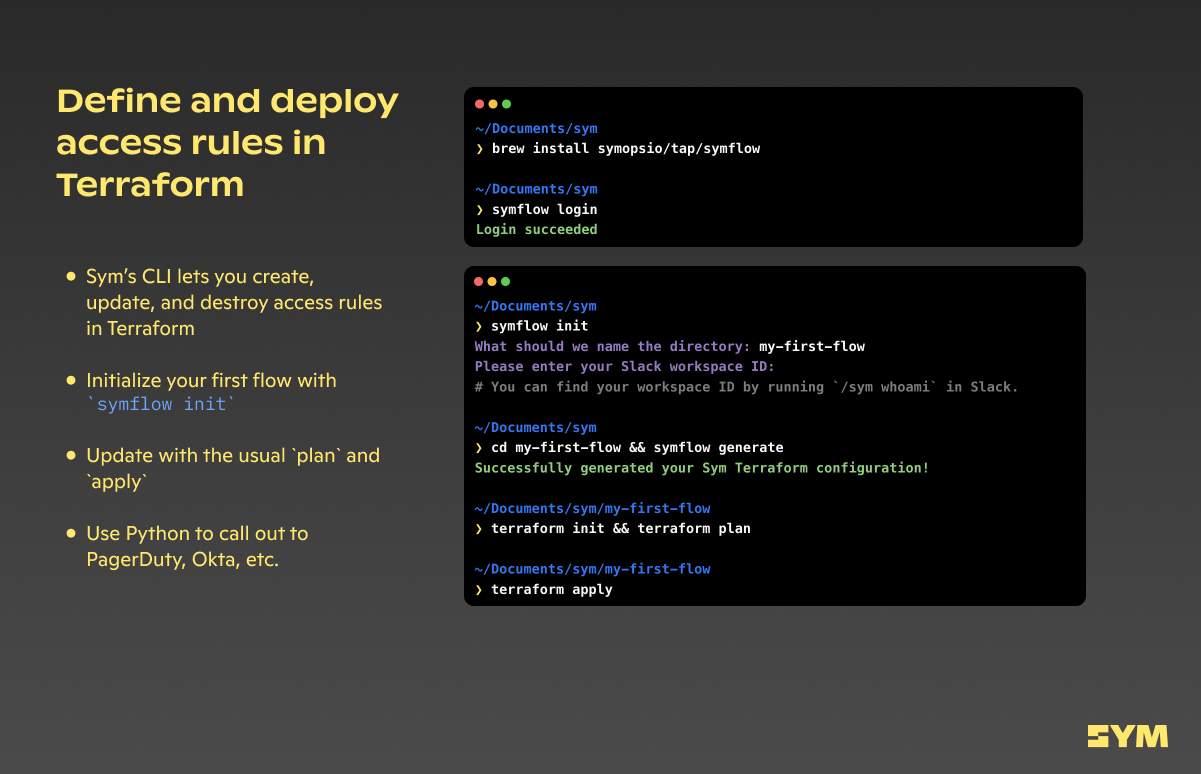The width and height of the screenshot is (1201, 774).
Task: Select the "Update with the usual `plan`" bullet
Action: pos(233,468)
